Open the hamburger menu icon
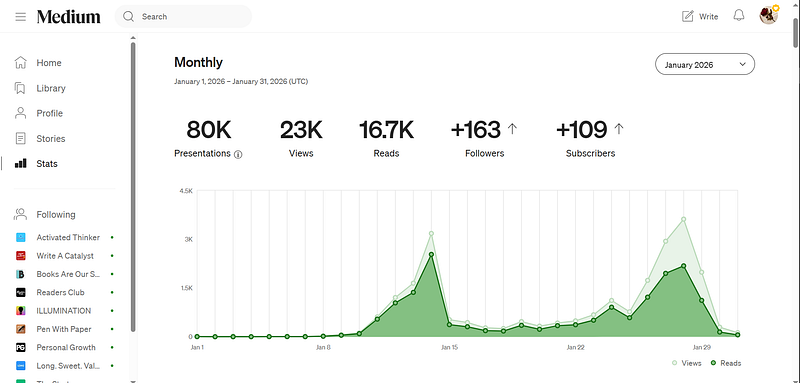The height and width of the screenshot is (383, 800). point(20,17)
